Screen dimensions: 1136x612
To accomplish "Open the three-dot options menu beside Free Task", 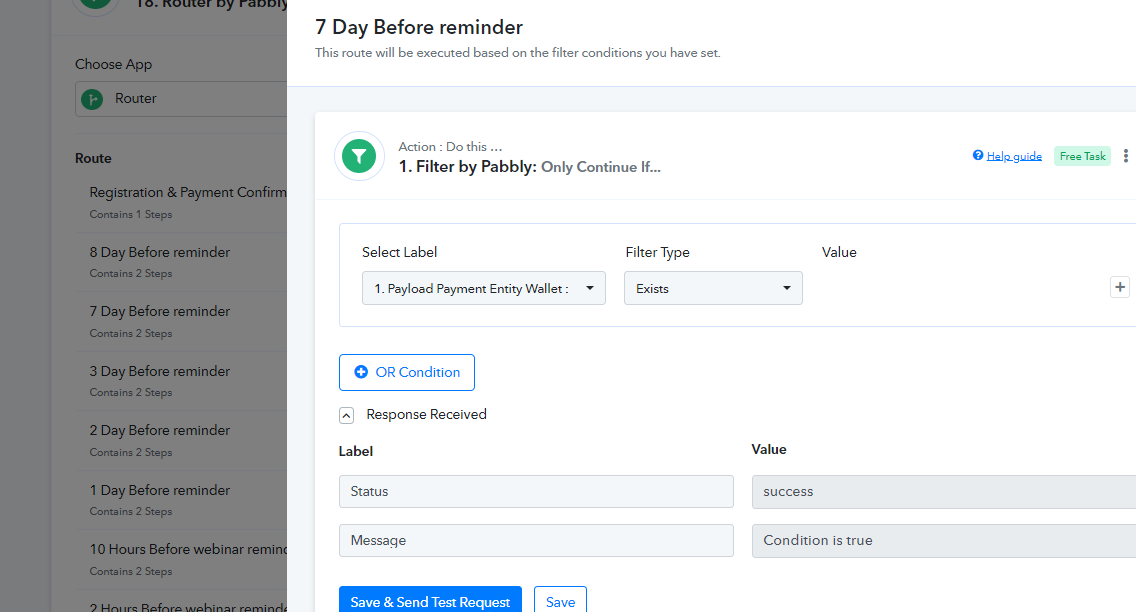I will pyautogui.click(x=1125, y=156).
